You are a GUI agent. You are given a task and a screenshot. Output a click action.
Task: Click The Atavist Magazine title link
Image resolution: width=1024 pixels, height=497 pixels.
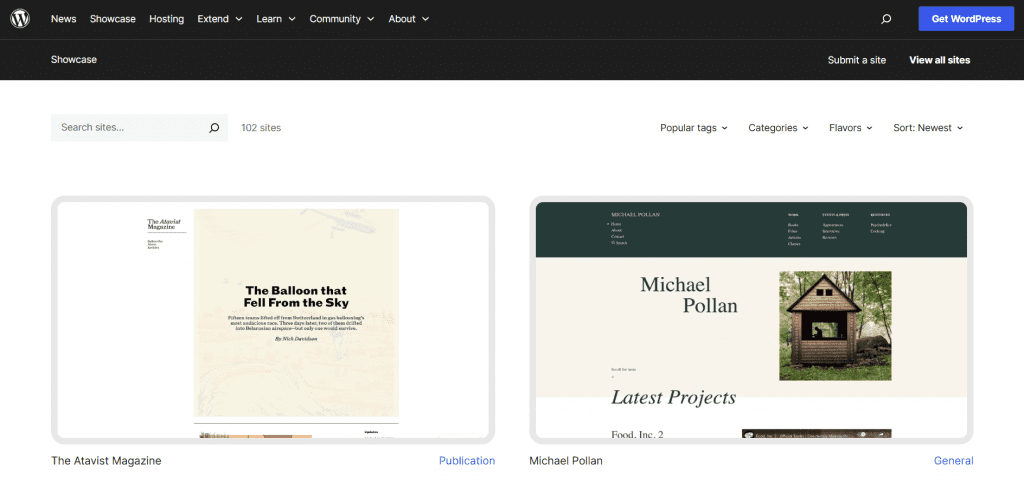(106, 460)
